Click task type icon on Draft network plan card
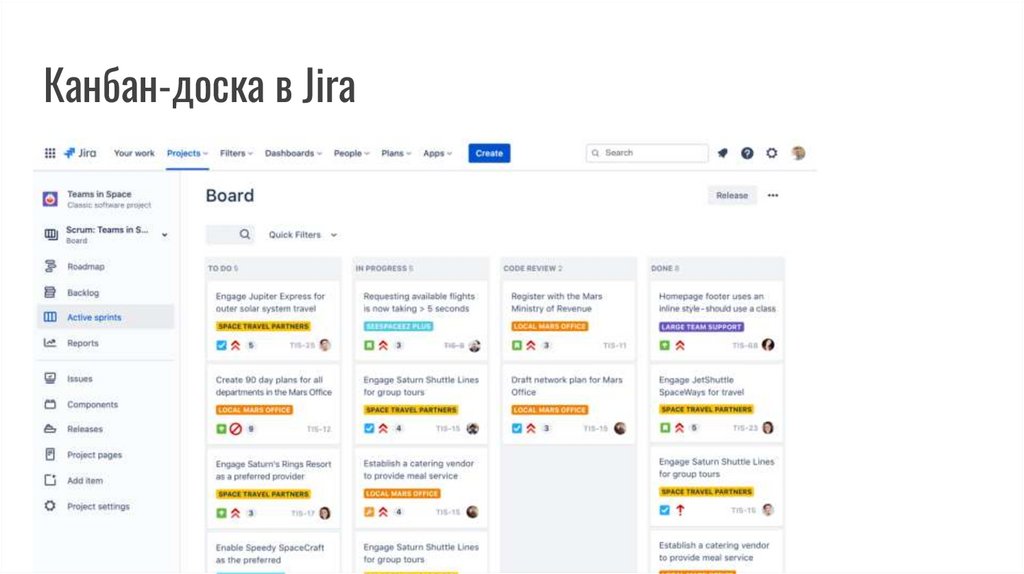 [x=517, y=428]
